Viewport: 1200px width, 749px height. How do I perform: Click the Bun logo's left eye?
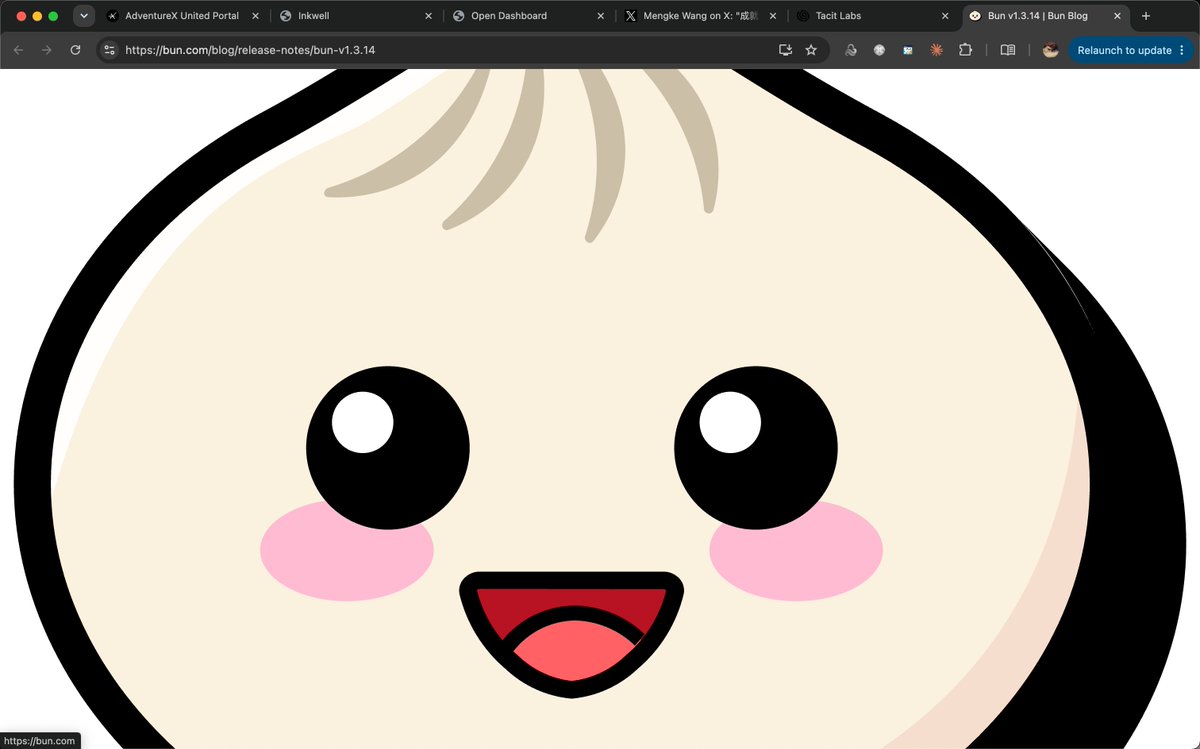[388, 447]
